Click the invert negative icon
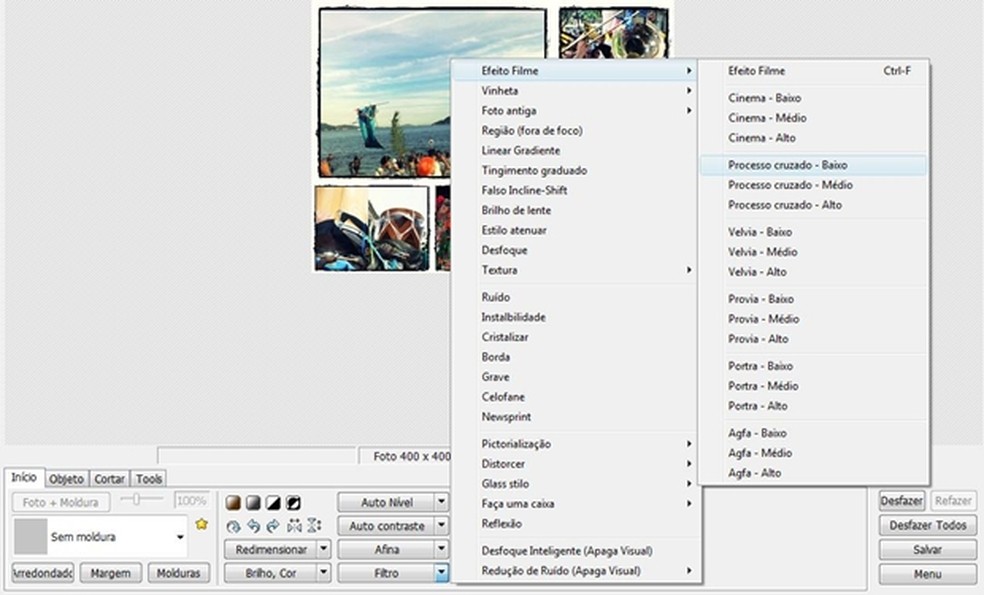Image resolution: width=984 pixels, height=595 pixels. 293,502
